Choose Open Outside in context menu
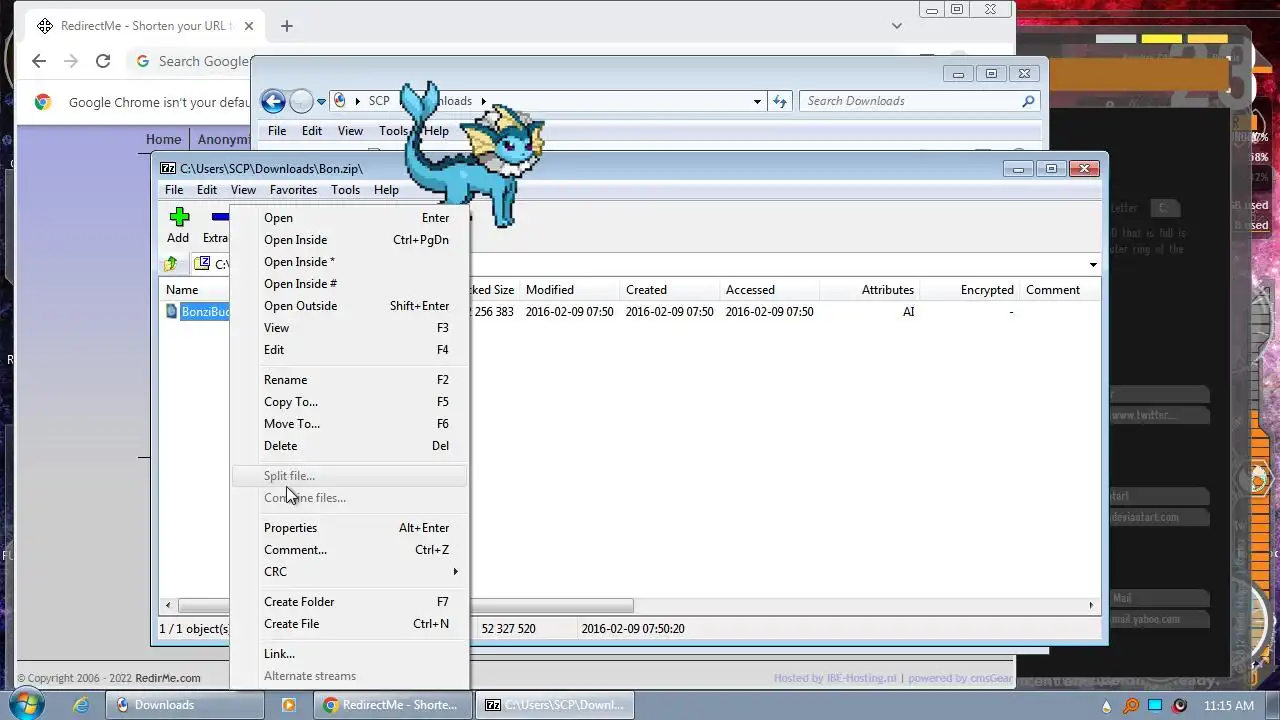The image size is (1280, 720). click(350, 306)
